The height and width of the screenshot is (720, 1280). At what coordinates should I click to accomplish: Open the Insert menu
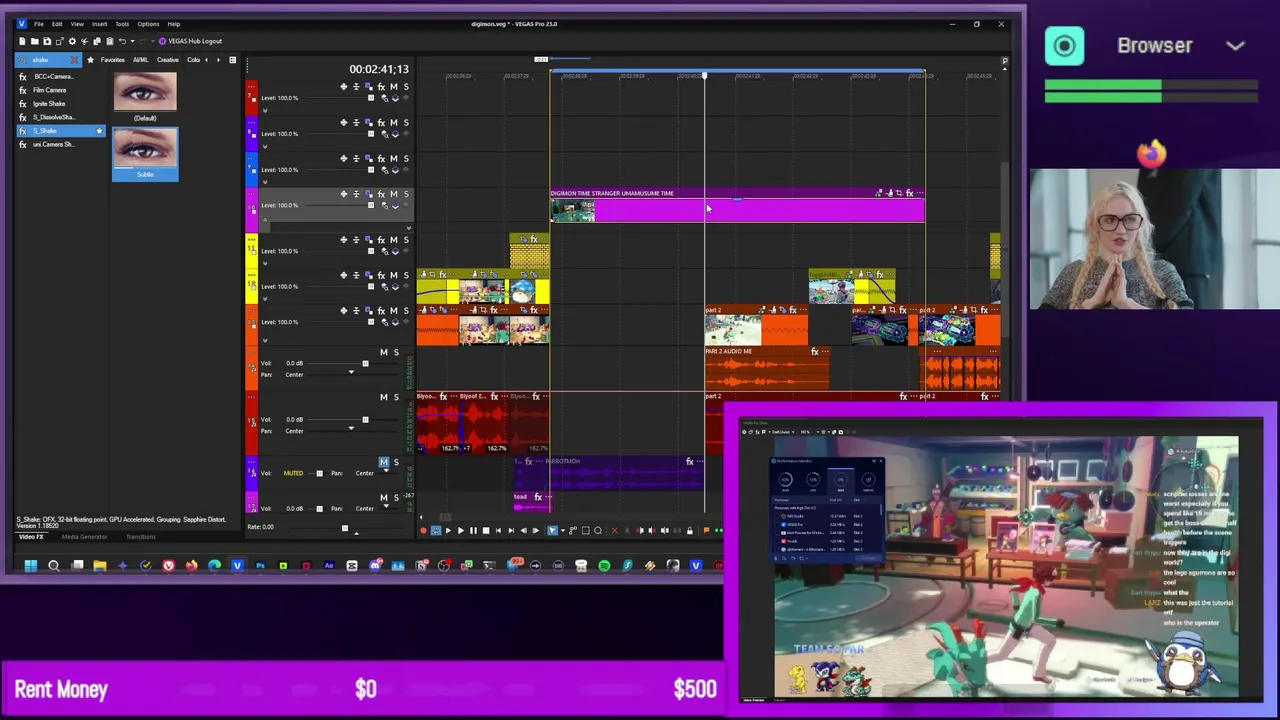point(100,24)
